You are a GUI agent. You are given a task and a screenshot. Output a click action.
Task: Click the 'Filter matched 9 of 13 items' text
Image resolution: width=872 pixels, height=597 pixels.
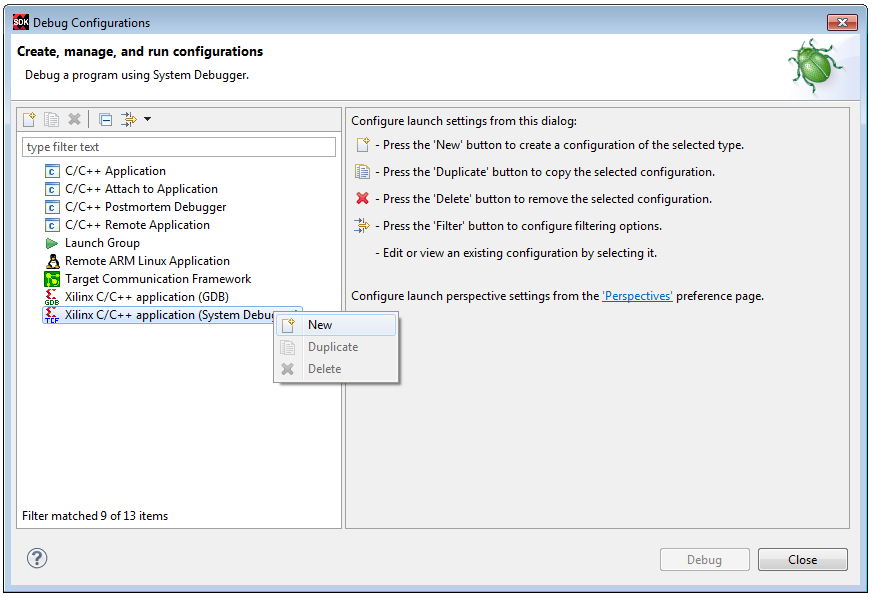95,516
